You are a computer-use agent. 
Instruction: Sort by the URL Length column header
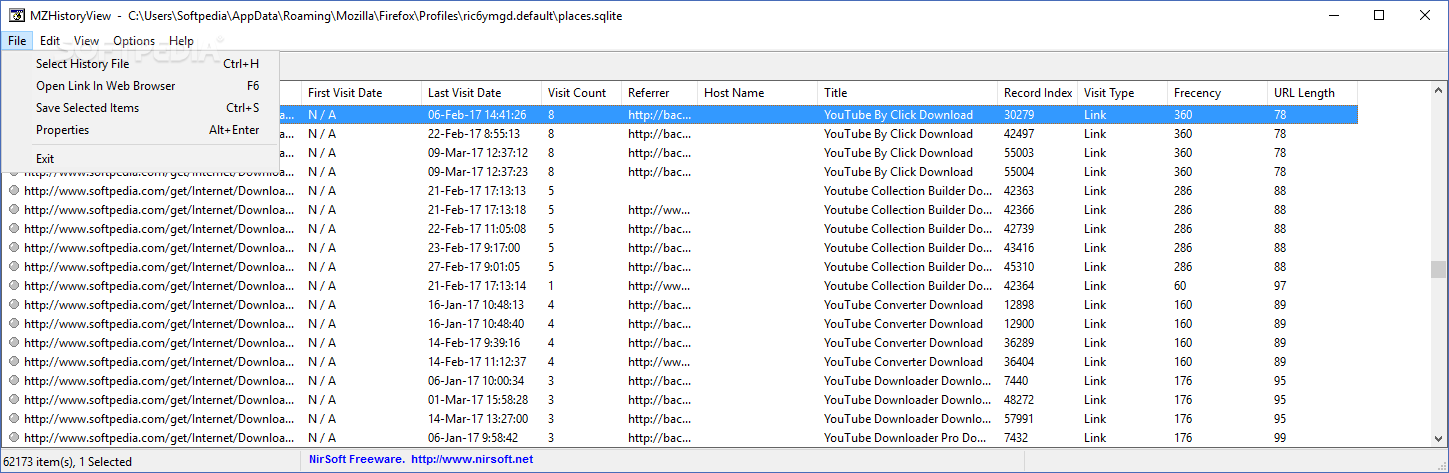(1312, 93)
